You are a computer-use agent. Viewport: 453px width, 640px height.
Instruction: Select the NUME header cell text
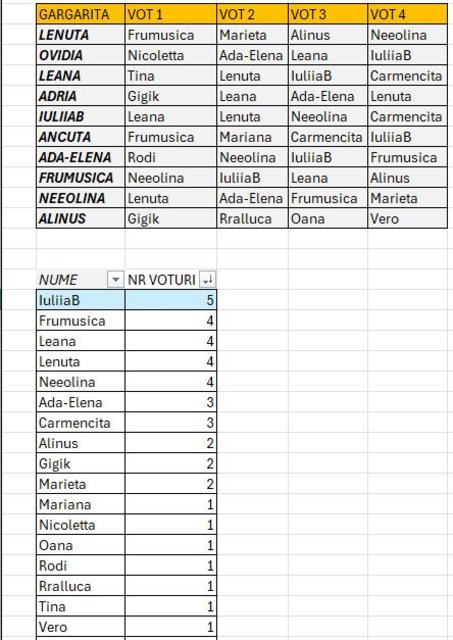coord(58,280)
